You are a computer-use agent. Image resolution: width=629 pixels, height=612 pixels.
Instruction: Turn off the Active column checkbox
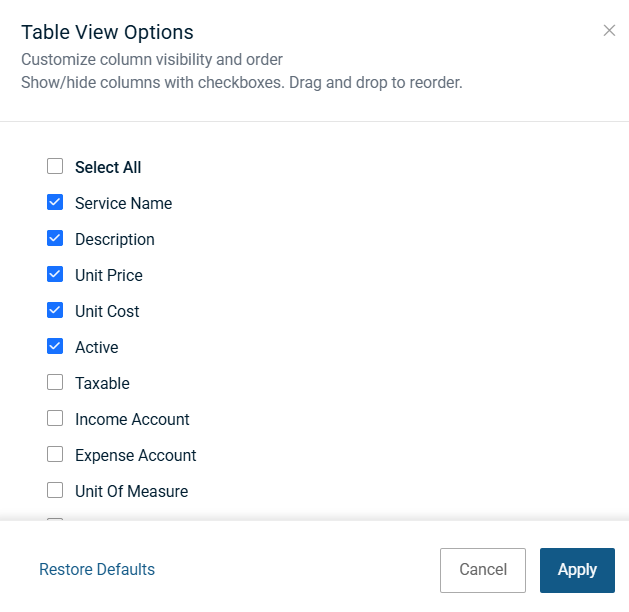pyautogui.click(x=55, y=347)
